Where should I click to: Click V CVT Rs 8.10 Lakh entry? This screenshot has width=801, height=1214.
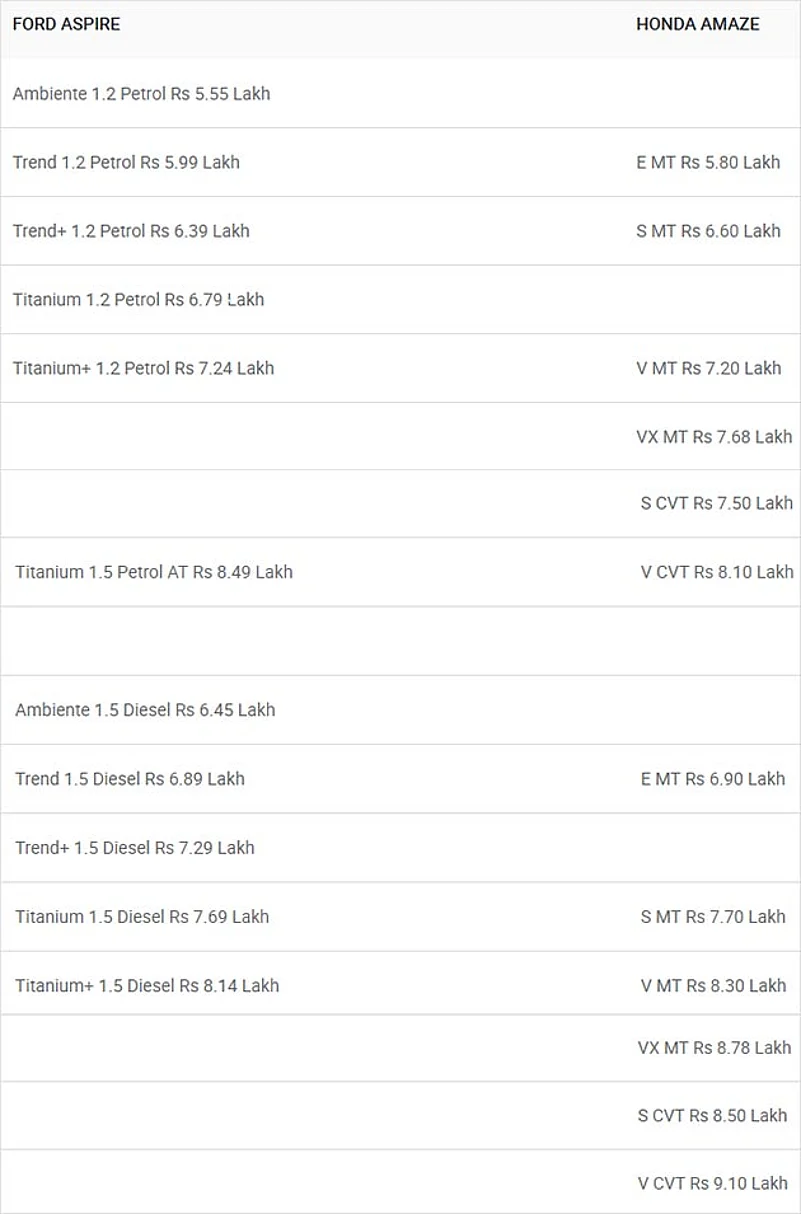pos(716,572)
